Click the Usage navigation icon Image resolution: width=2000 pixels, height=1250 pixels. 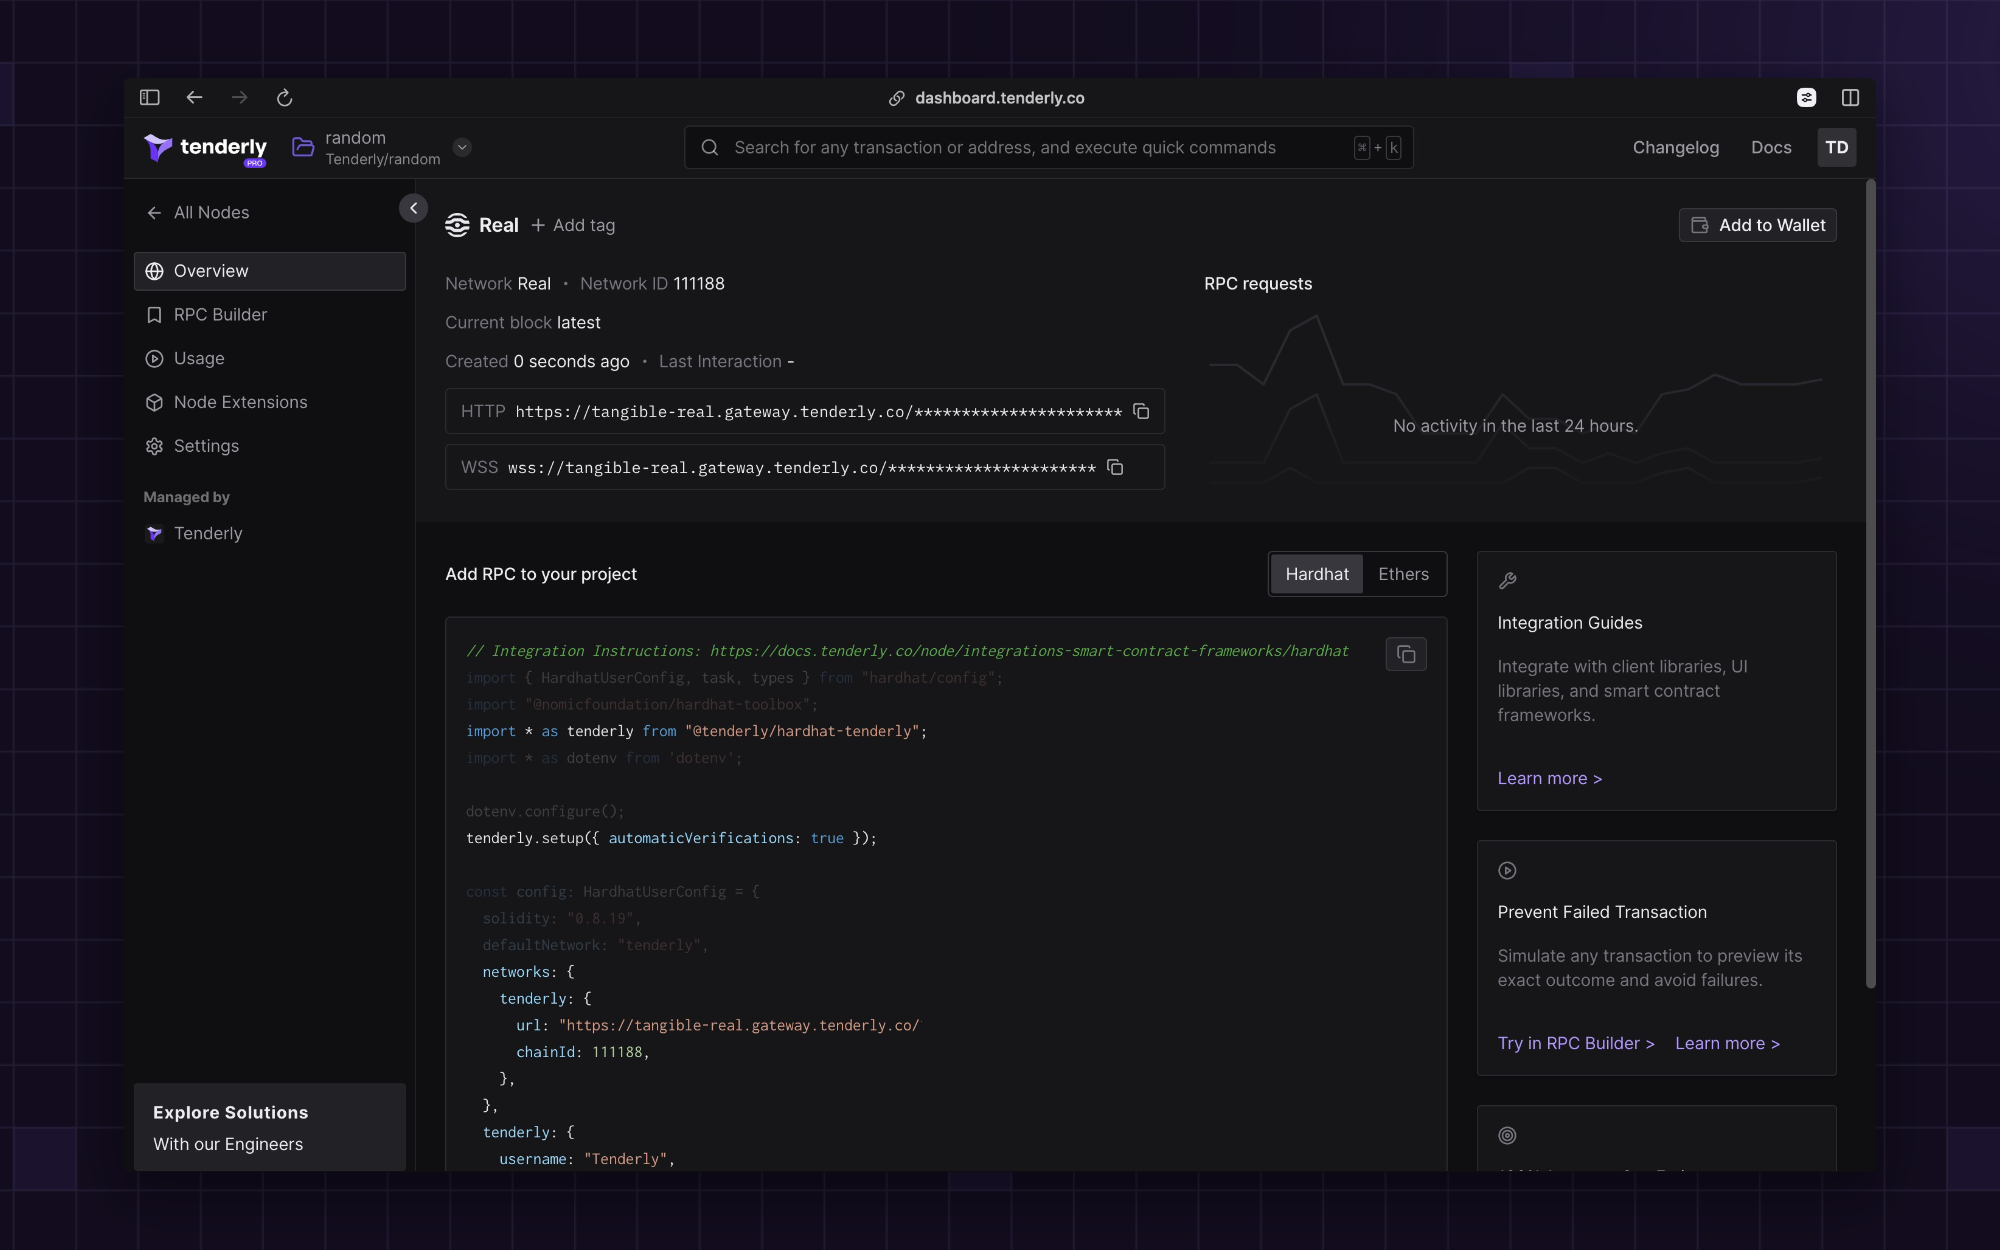coord(154,359)
